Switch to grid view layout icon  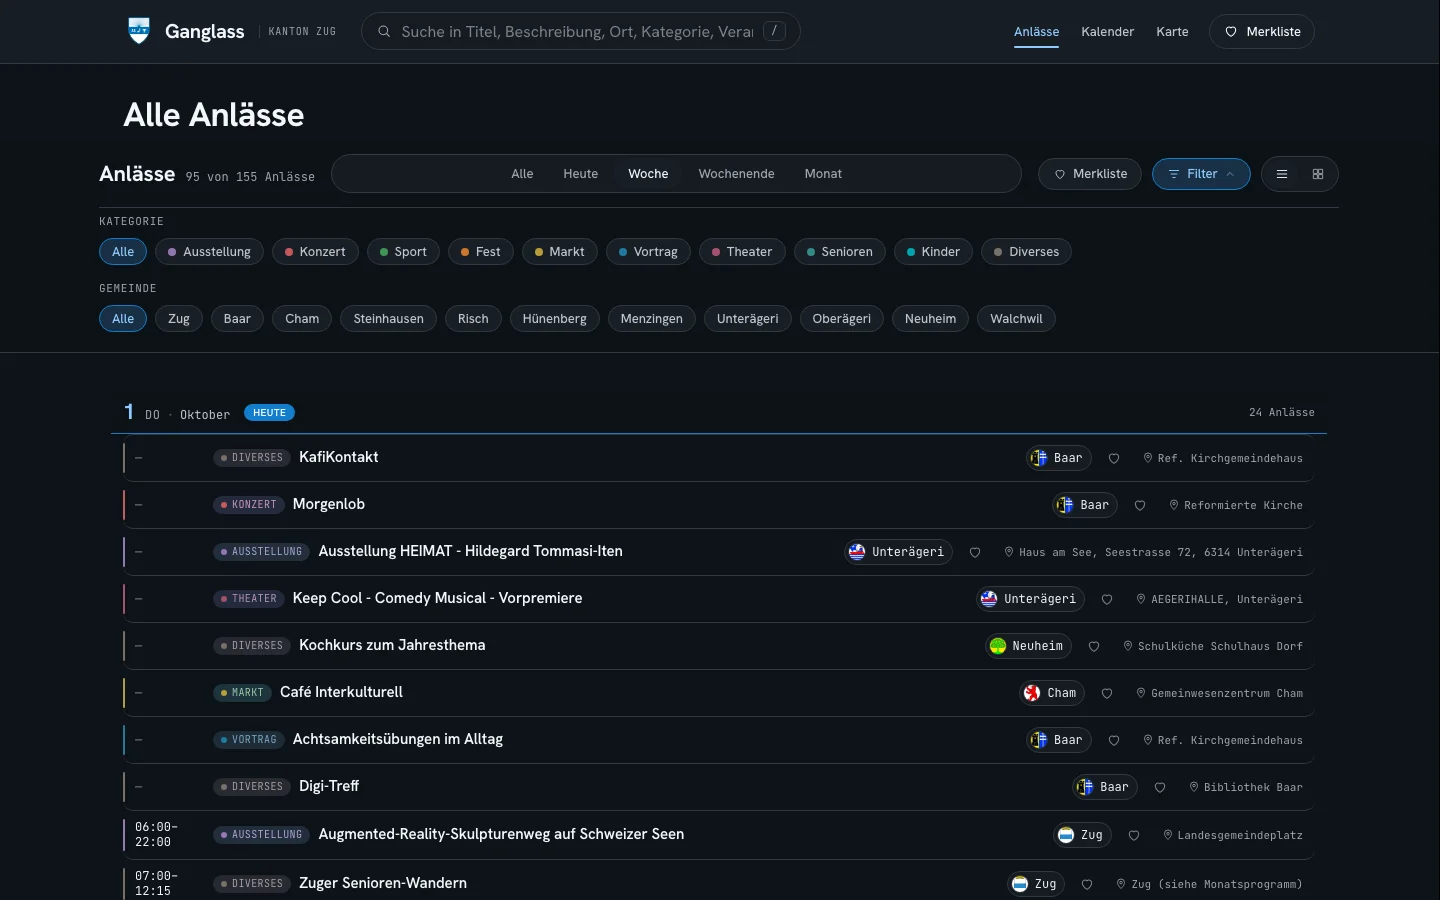tap(1318, 174)
